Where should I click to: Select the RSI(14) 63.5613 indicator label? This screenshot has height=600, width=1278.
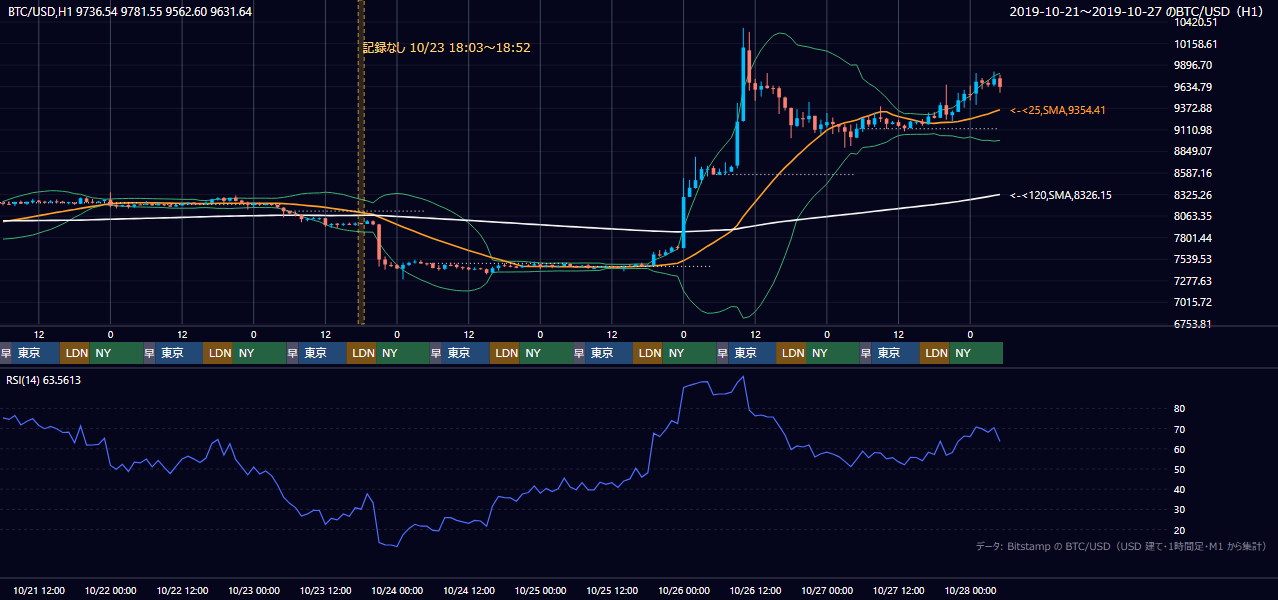pyautogui.click(x=45, y=380)
